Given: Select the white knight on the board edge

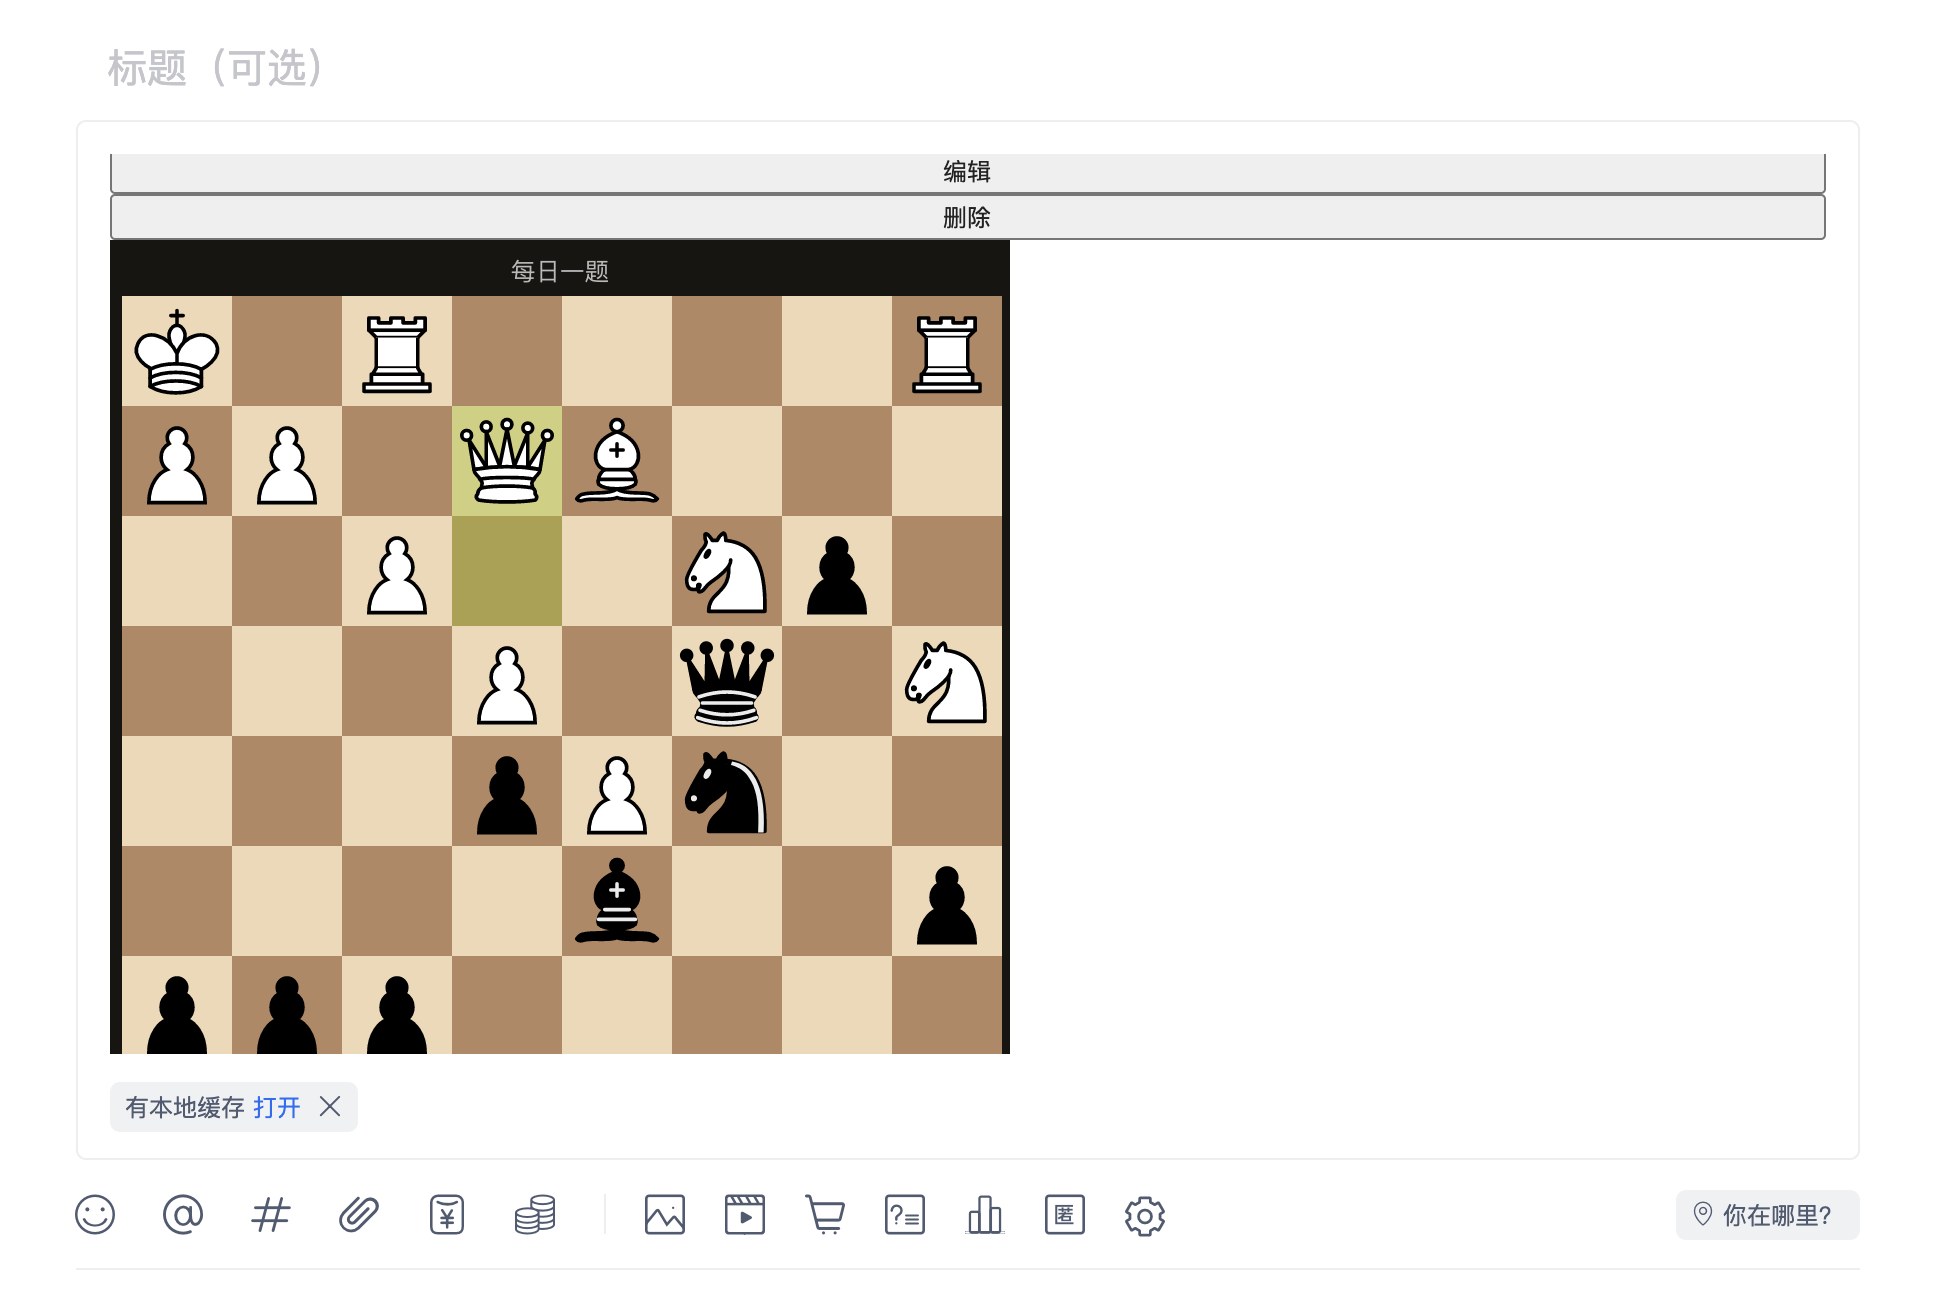Looking at the screenshot, I should [947, 681].
